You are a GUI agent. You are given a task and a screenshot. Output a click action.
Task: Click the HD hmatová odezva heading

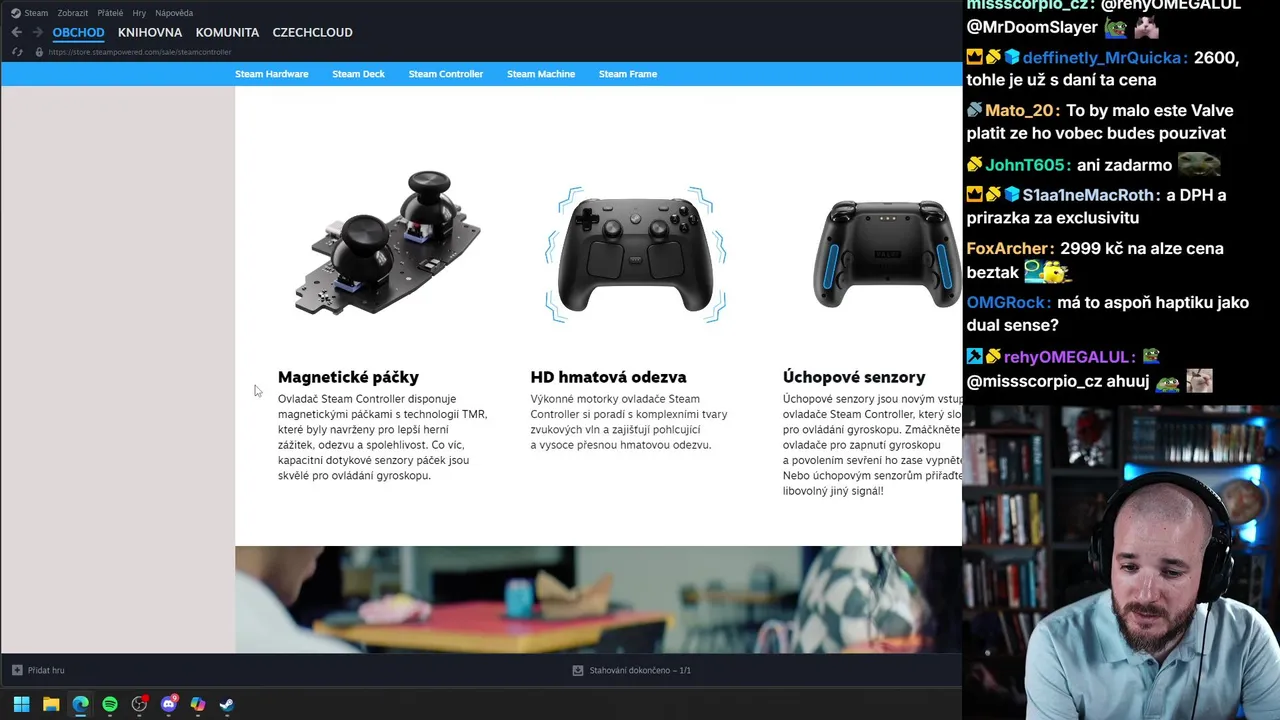point(608,377)
